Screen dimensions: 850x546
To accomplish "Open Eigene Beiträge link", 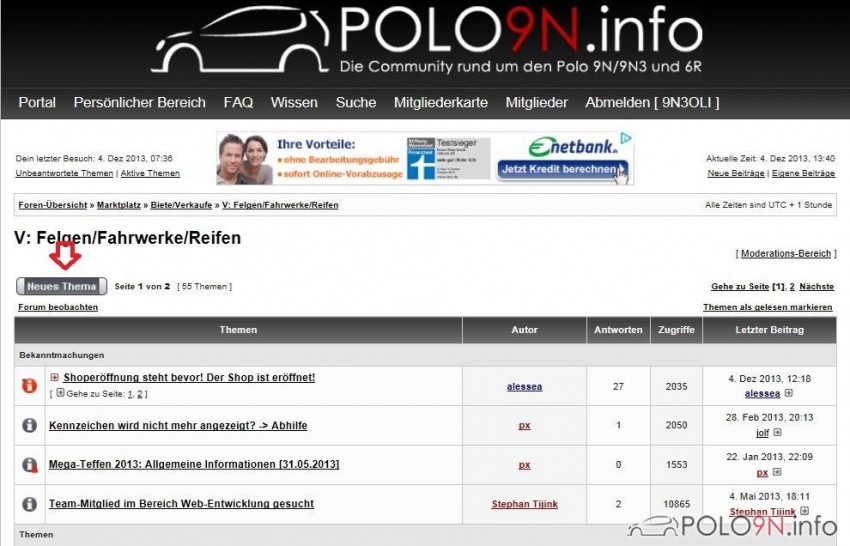I will [x=803, y=174].
